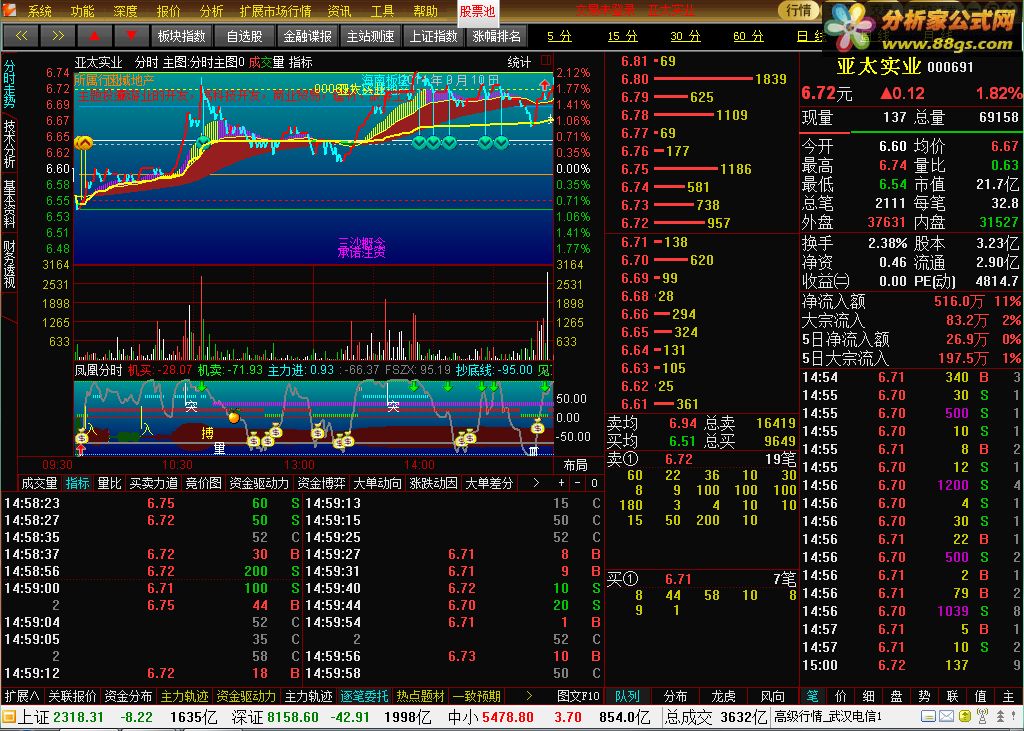Click the small red box icon next to 统计

pyautogui.click(x=546, y=61)
